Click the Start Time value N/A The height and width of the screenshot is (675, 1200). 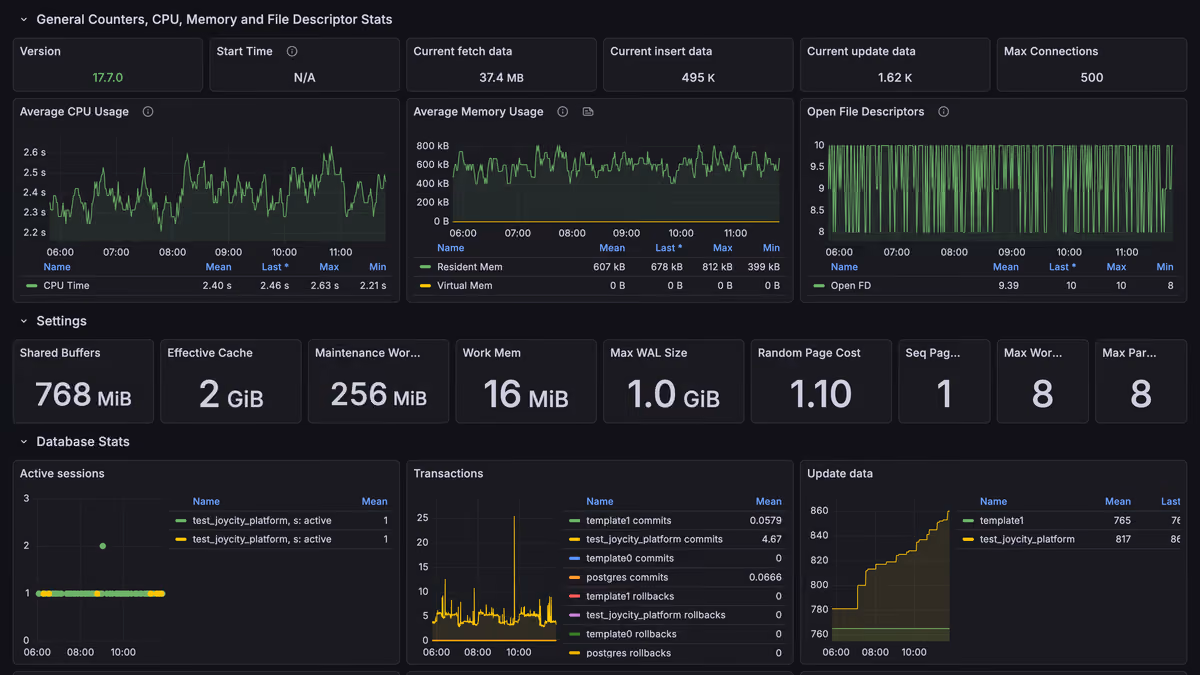305,77
